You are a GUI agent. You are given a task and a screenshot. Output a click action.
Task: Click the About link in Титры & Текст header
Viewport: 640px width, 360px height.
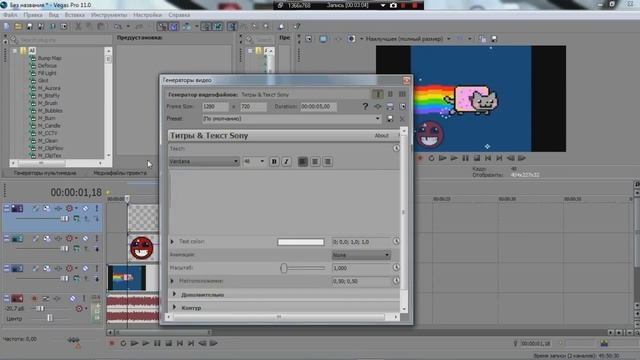[x=381, y=136]
